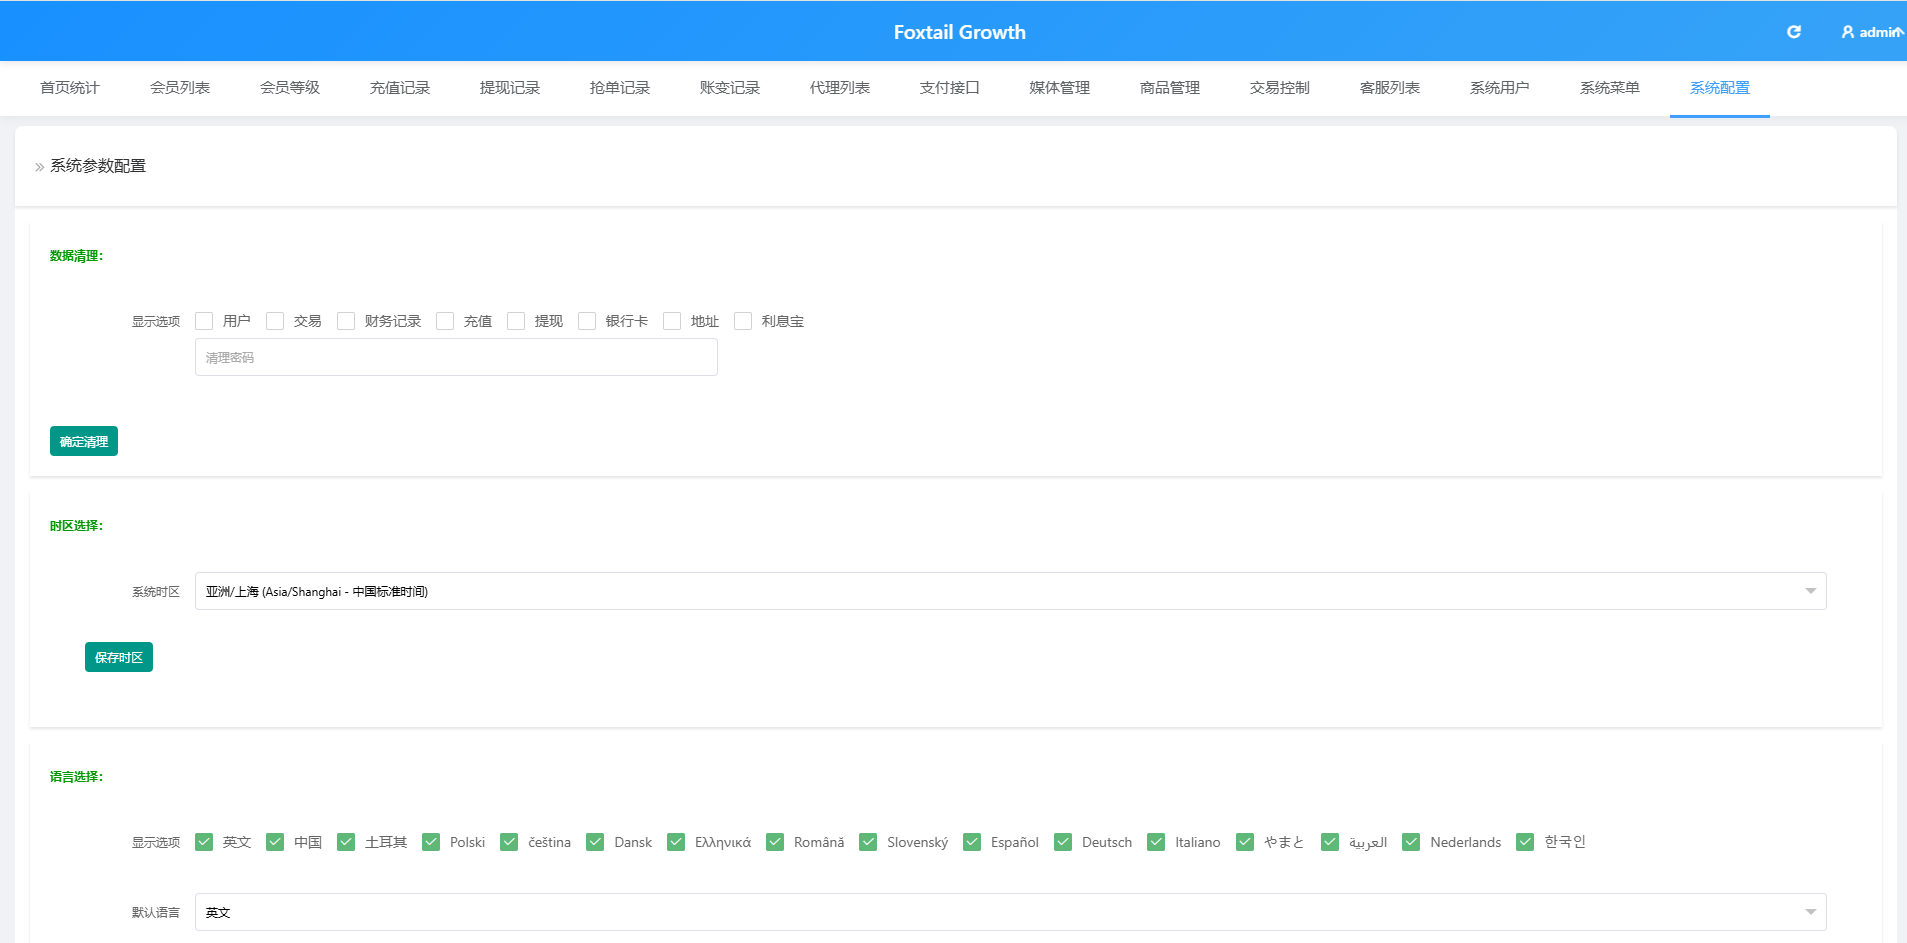Open 抢单记录 tab
Viewport: 1907px width, 943px height.
point(620,88)
